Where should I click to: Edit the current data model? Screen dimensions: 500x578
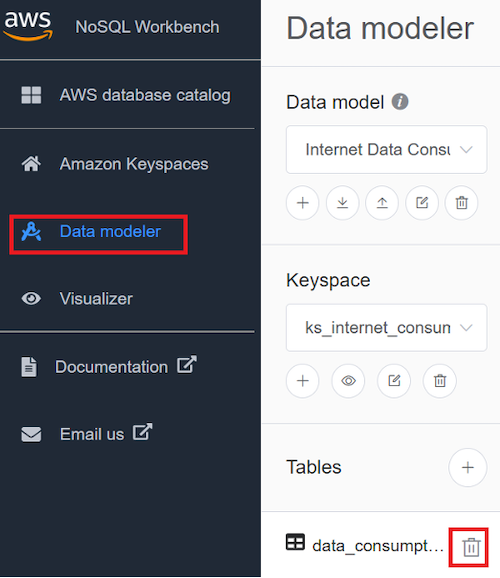tap(422, 203)
